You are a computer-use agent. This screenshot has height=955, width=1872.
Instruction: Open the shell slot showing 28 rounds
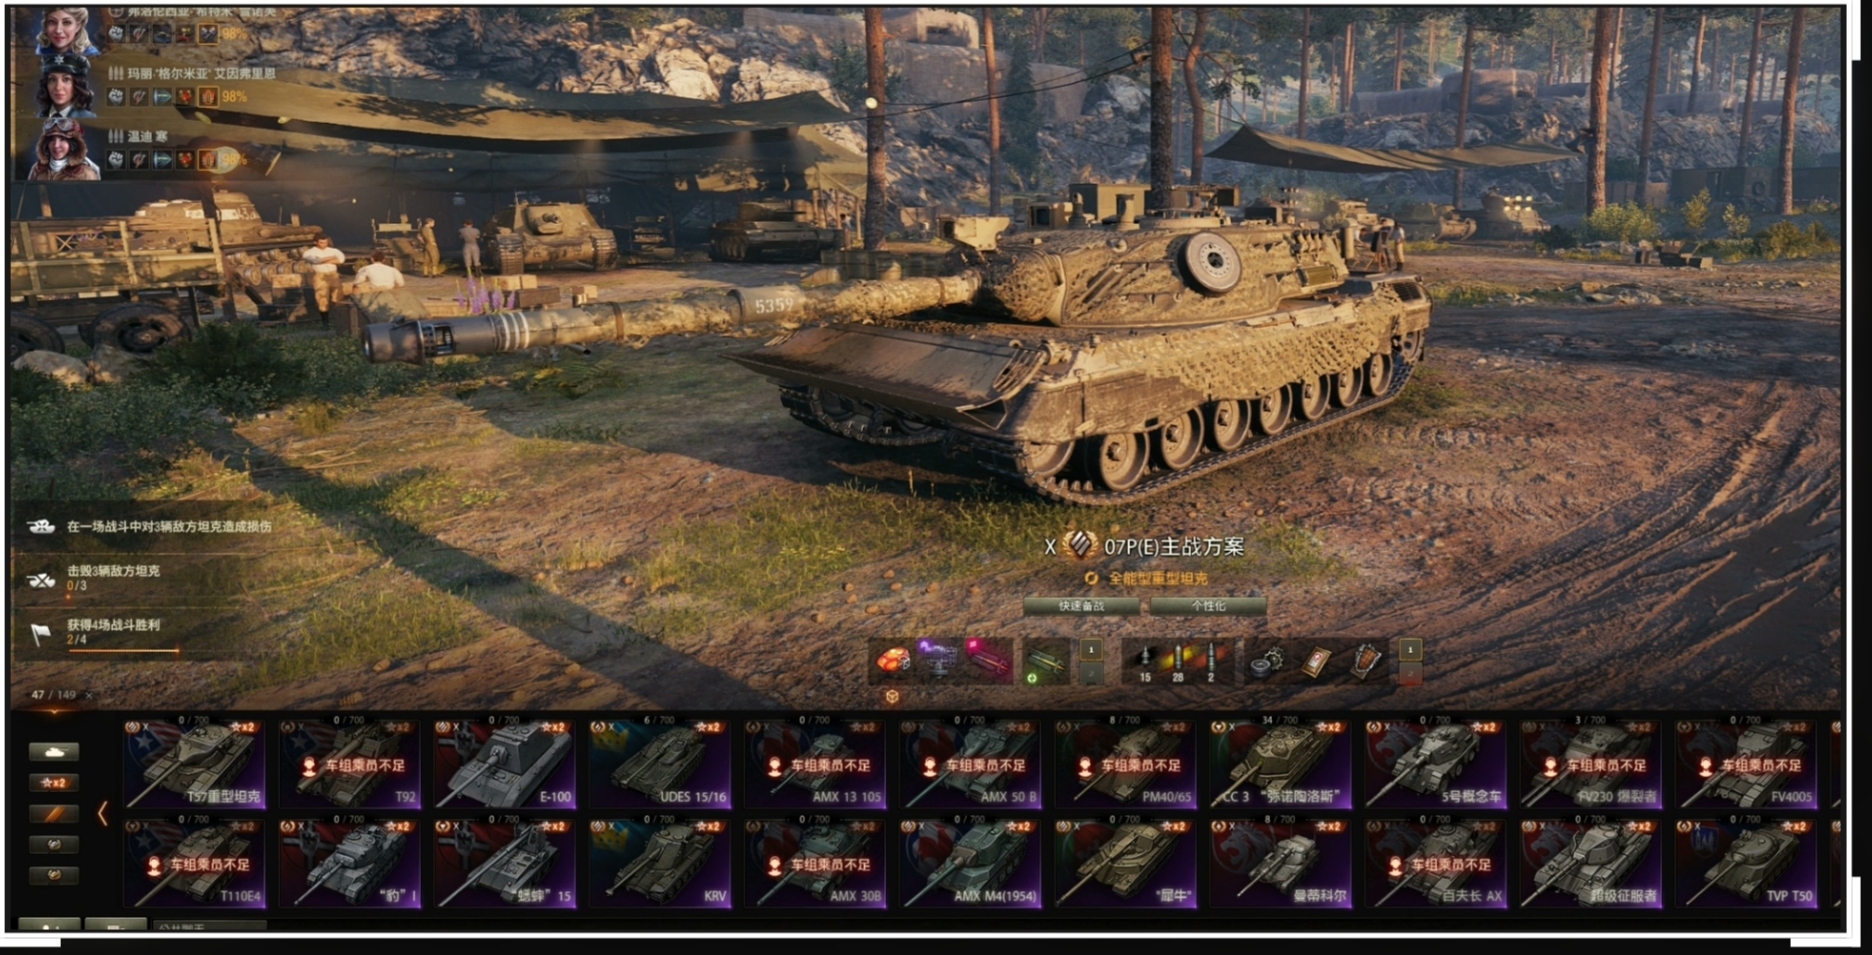(x=1177, y=661)
